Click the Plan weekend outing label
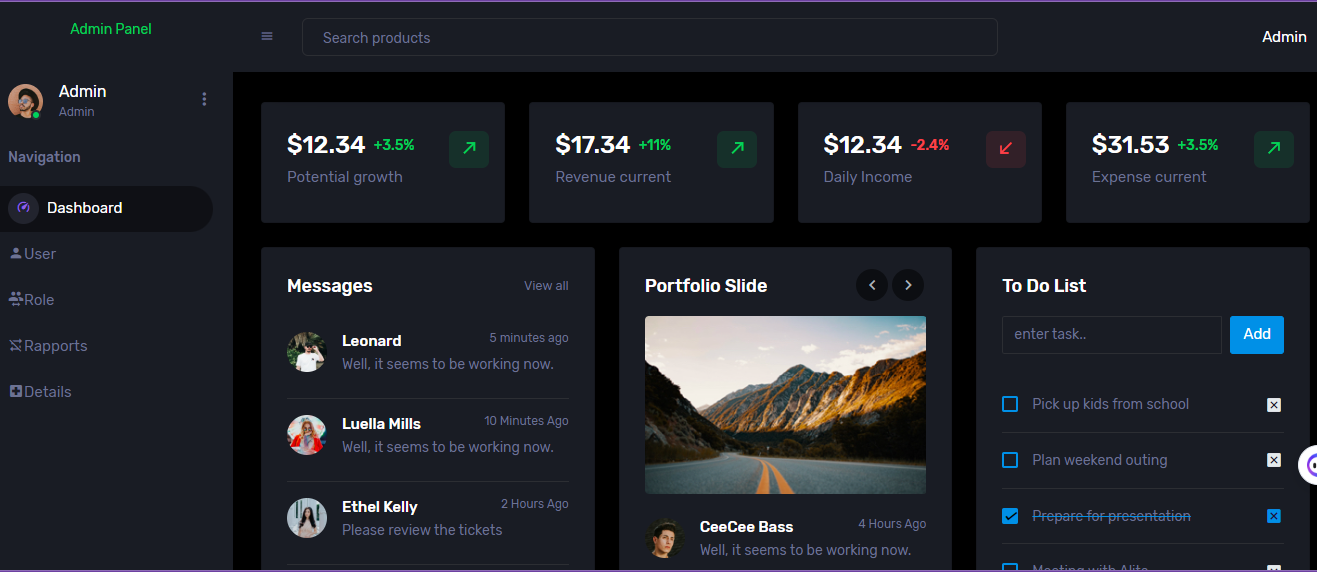 point(1099,460)
